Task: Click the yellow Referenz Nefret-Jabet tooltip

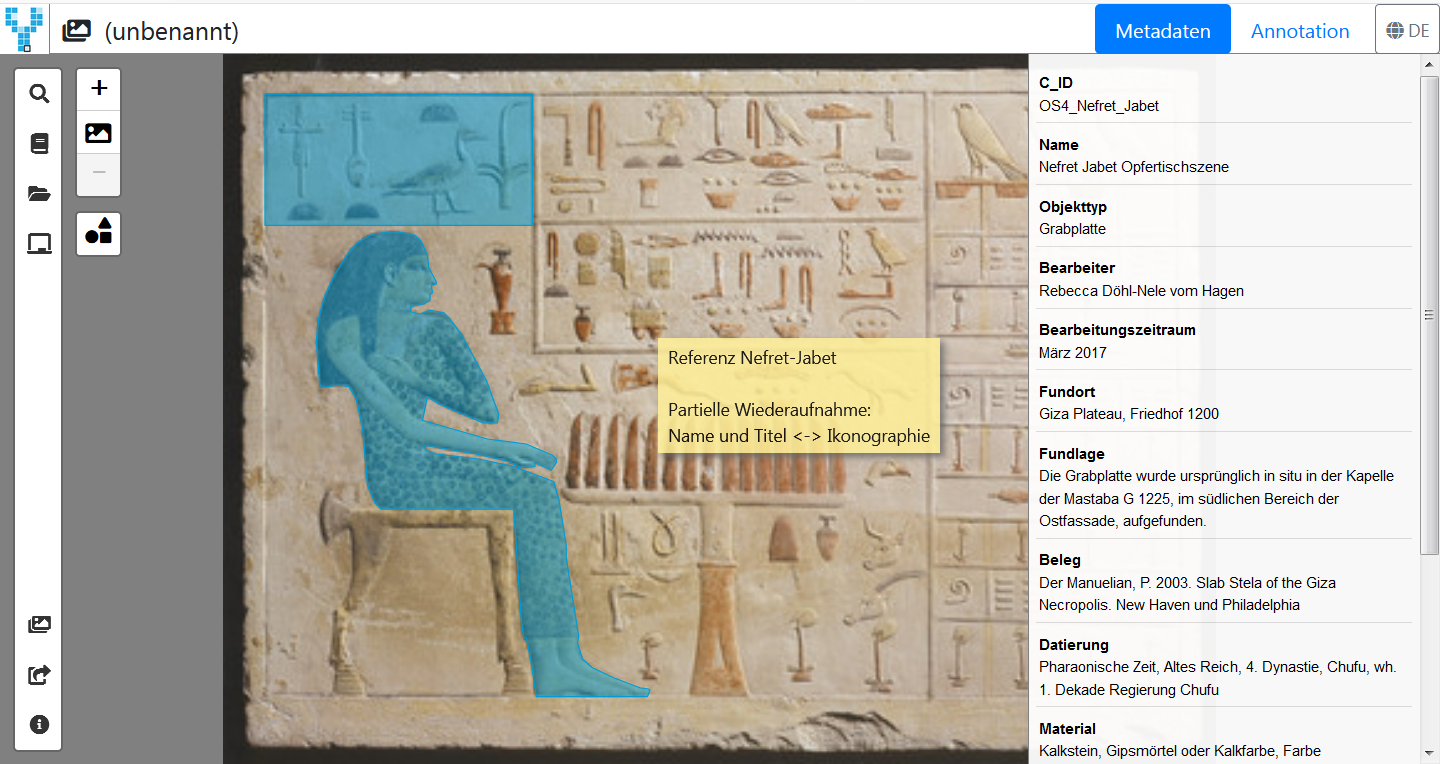Action: click(799, 396)
